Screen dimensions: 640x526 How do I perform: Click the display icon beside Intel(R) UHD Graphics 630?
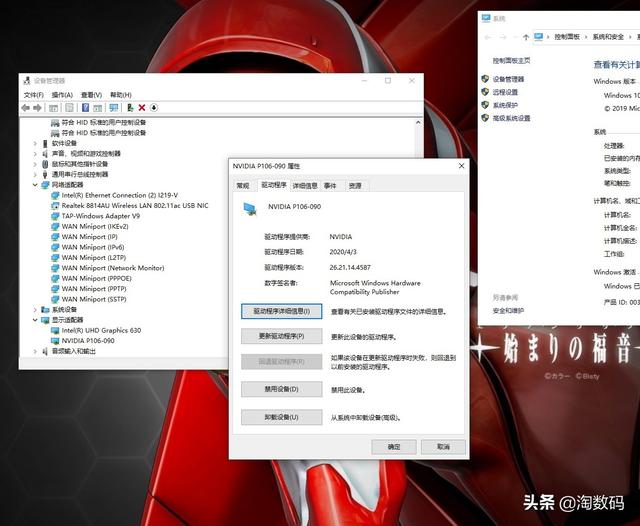coord(55,331)
